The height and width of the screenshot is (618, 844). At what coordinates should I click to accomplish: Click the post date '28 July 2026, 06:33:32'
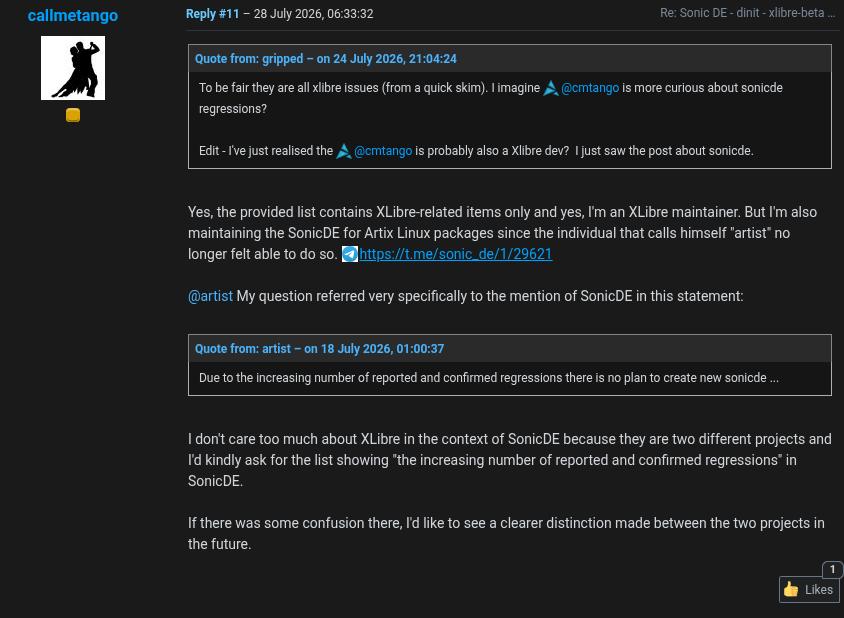tap(313, 13)
